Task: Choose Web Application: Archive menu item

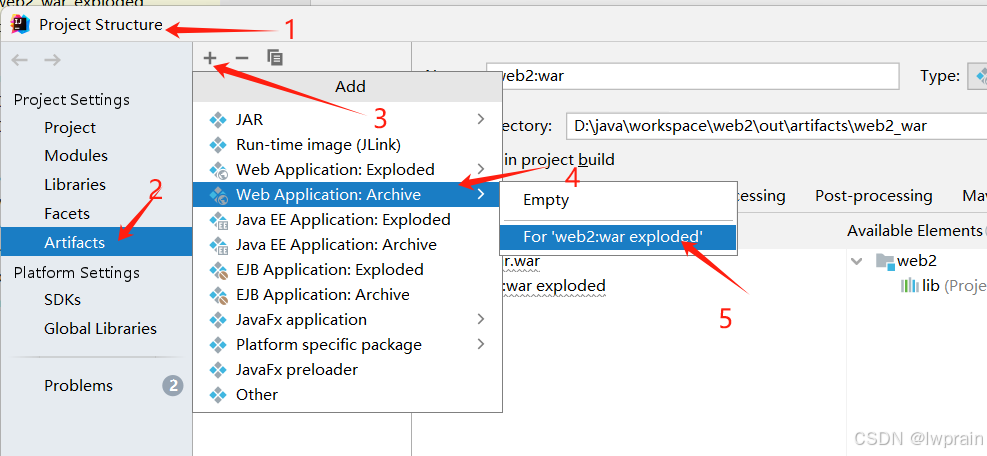Action: tap(347, 195)
